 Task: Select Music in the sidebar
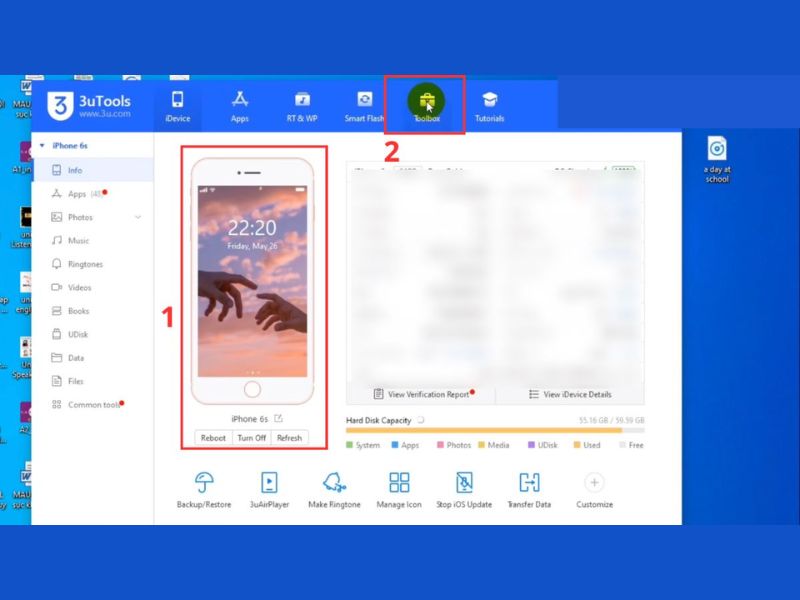(x=93, y=240)
